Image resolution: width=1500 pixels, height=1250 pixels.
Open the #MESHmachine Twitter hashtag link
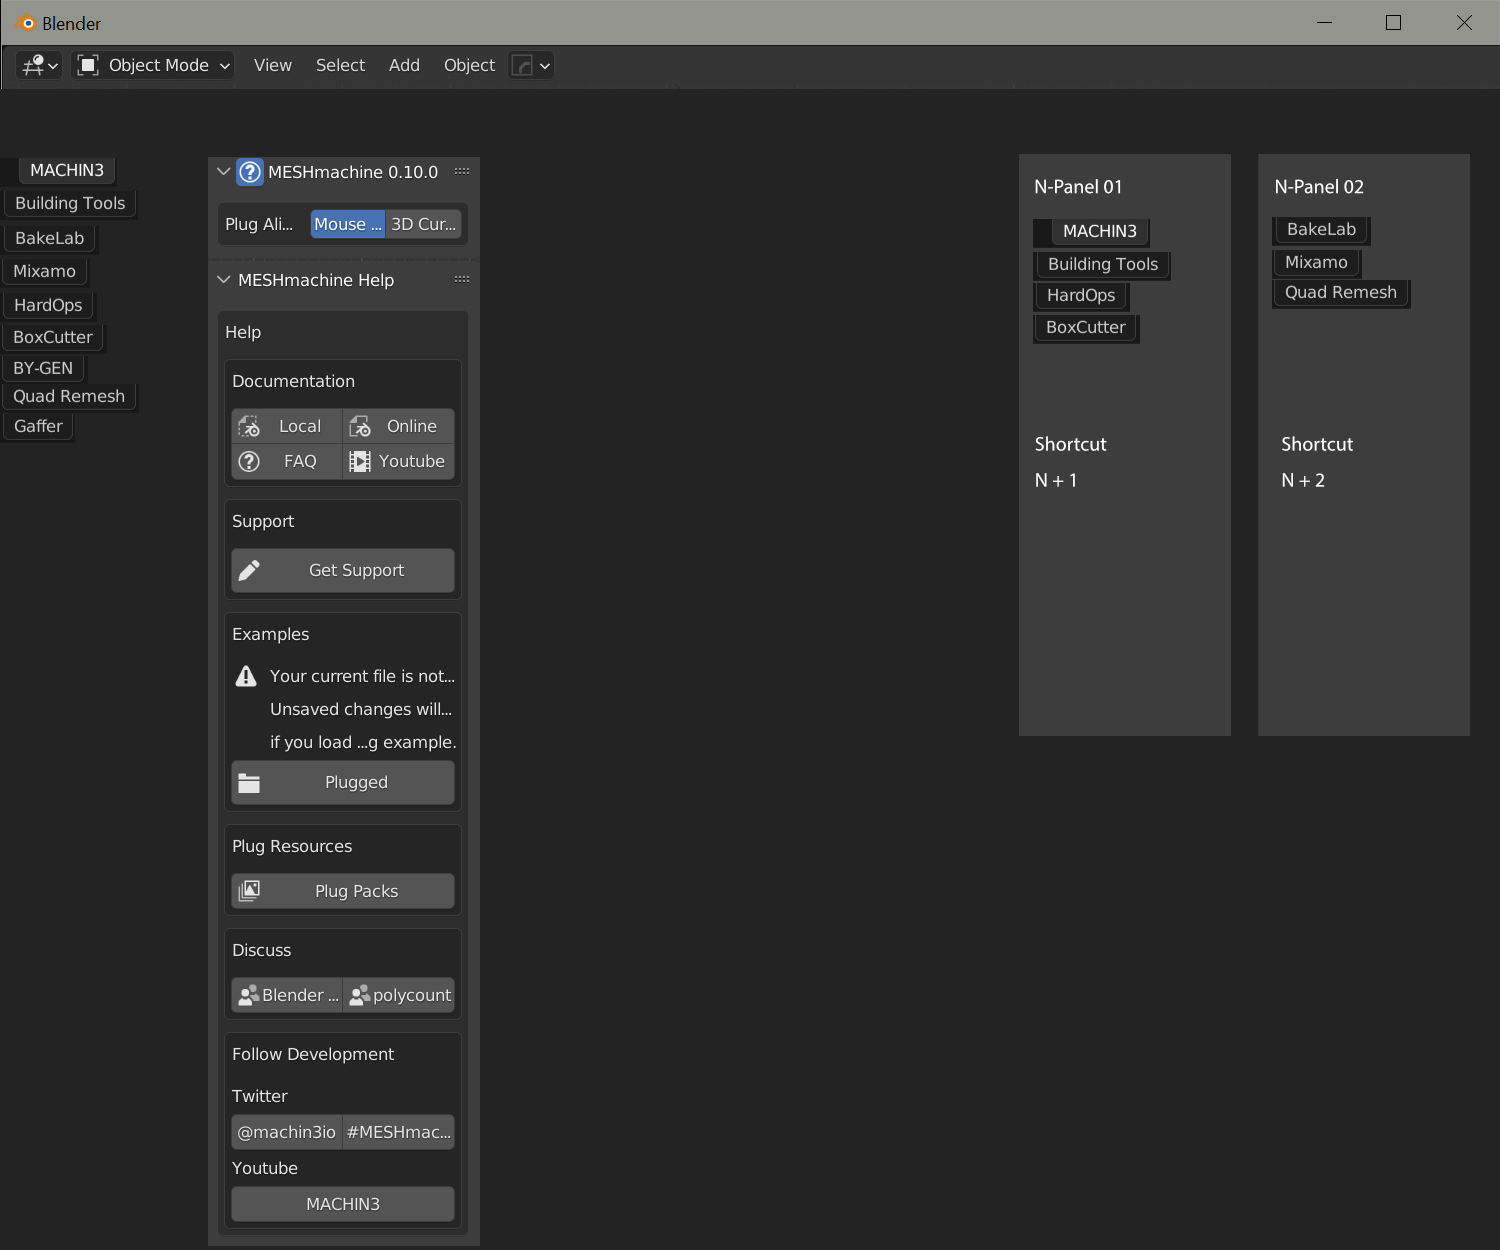399,1132
